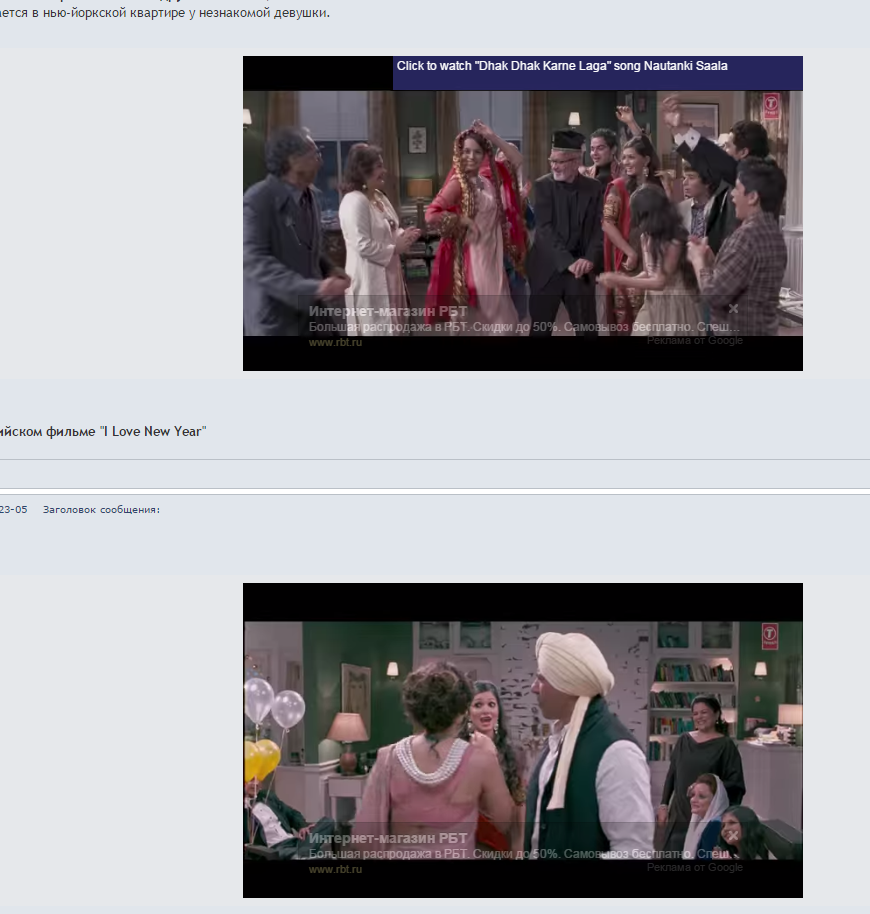Click the www.rbt.ru link on dancing group video
Screen dimensions: 870x914
[x=335, y=342]
